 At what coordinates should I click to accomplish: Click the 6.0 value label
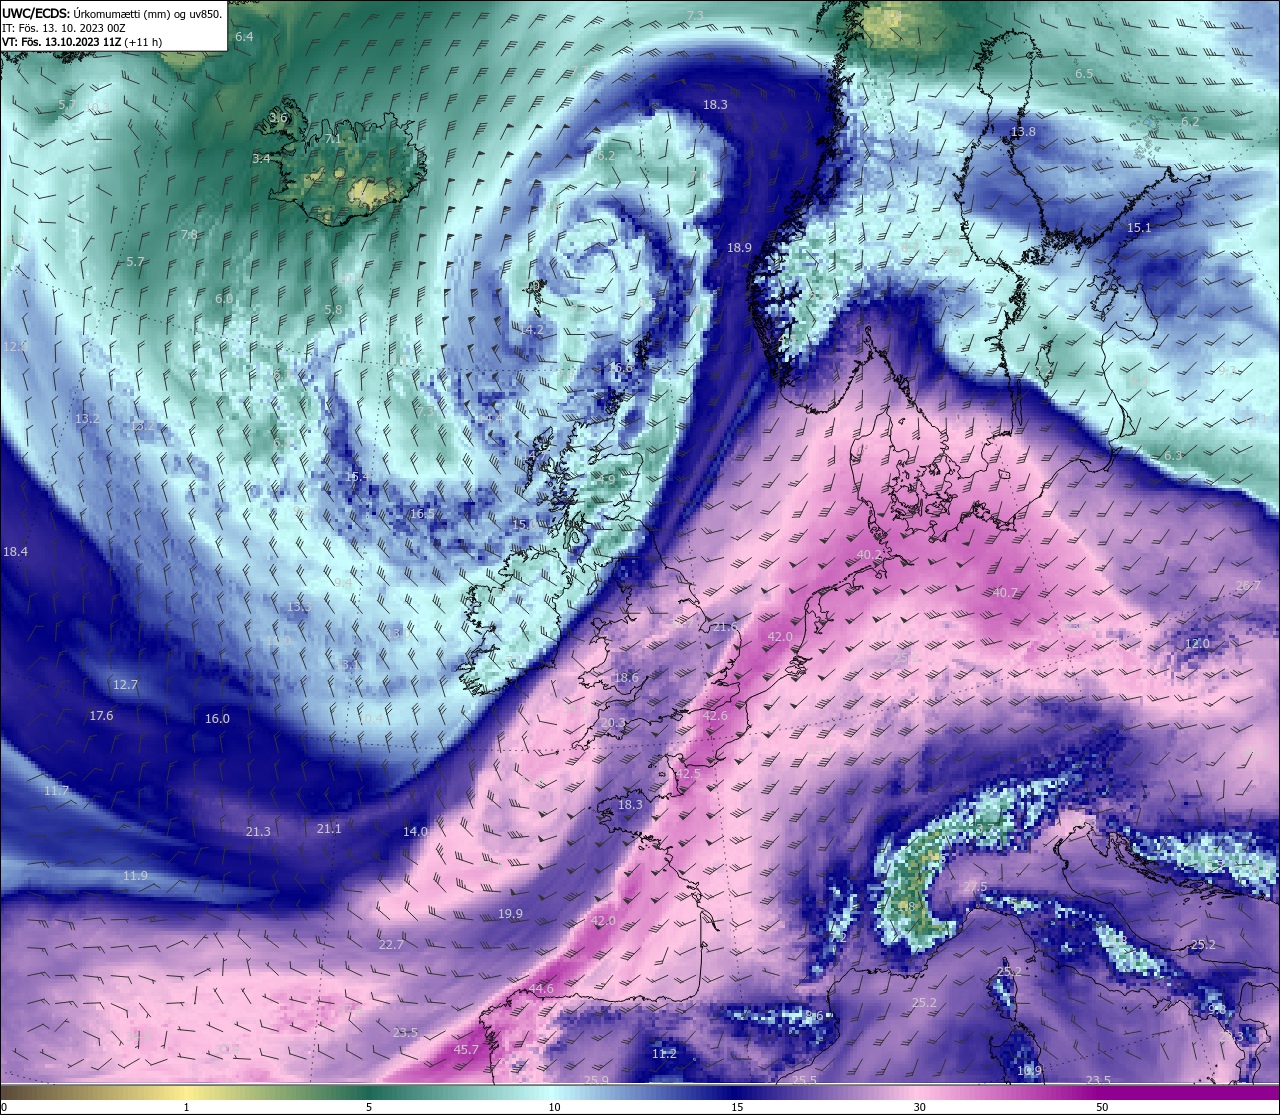click(224, 299)
